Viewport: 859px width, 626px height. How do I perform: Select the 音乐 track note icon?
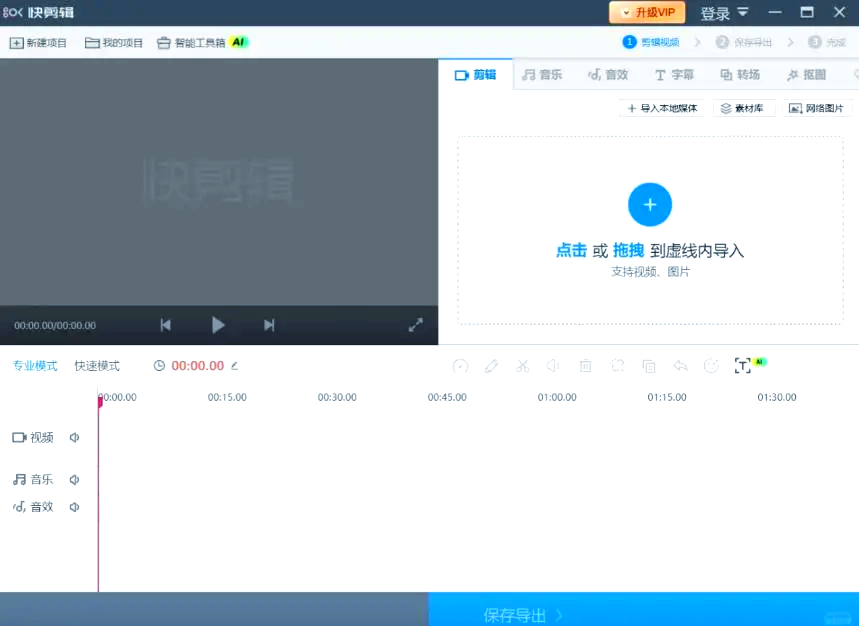[x=20, y=480]
